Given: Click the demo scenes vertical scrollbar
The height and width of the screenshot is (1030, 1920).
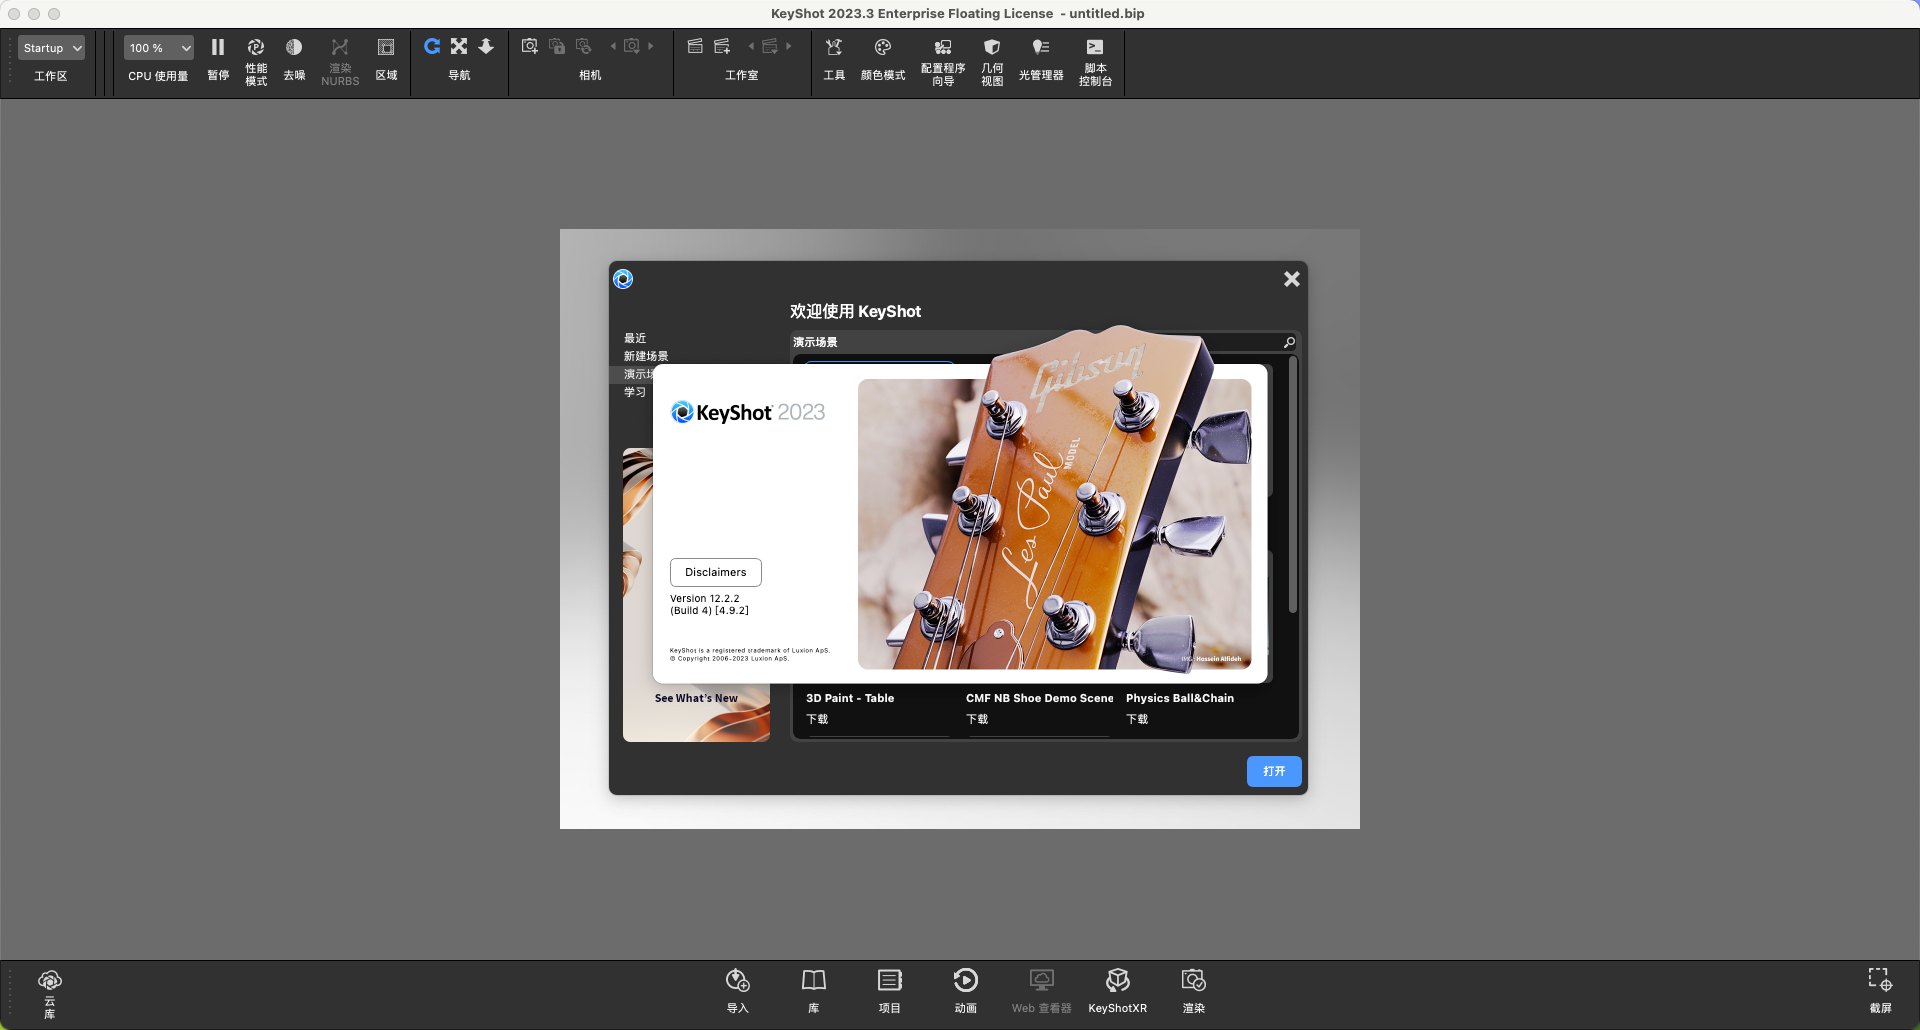Looking at the screenshot, I should pos(1293,484).
